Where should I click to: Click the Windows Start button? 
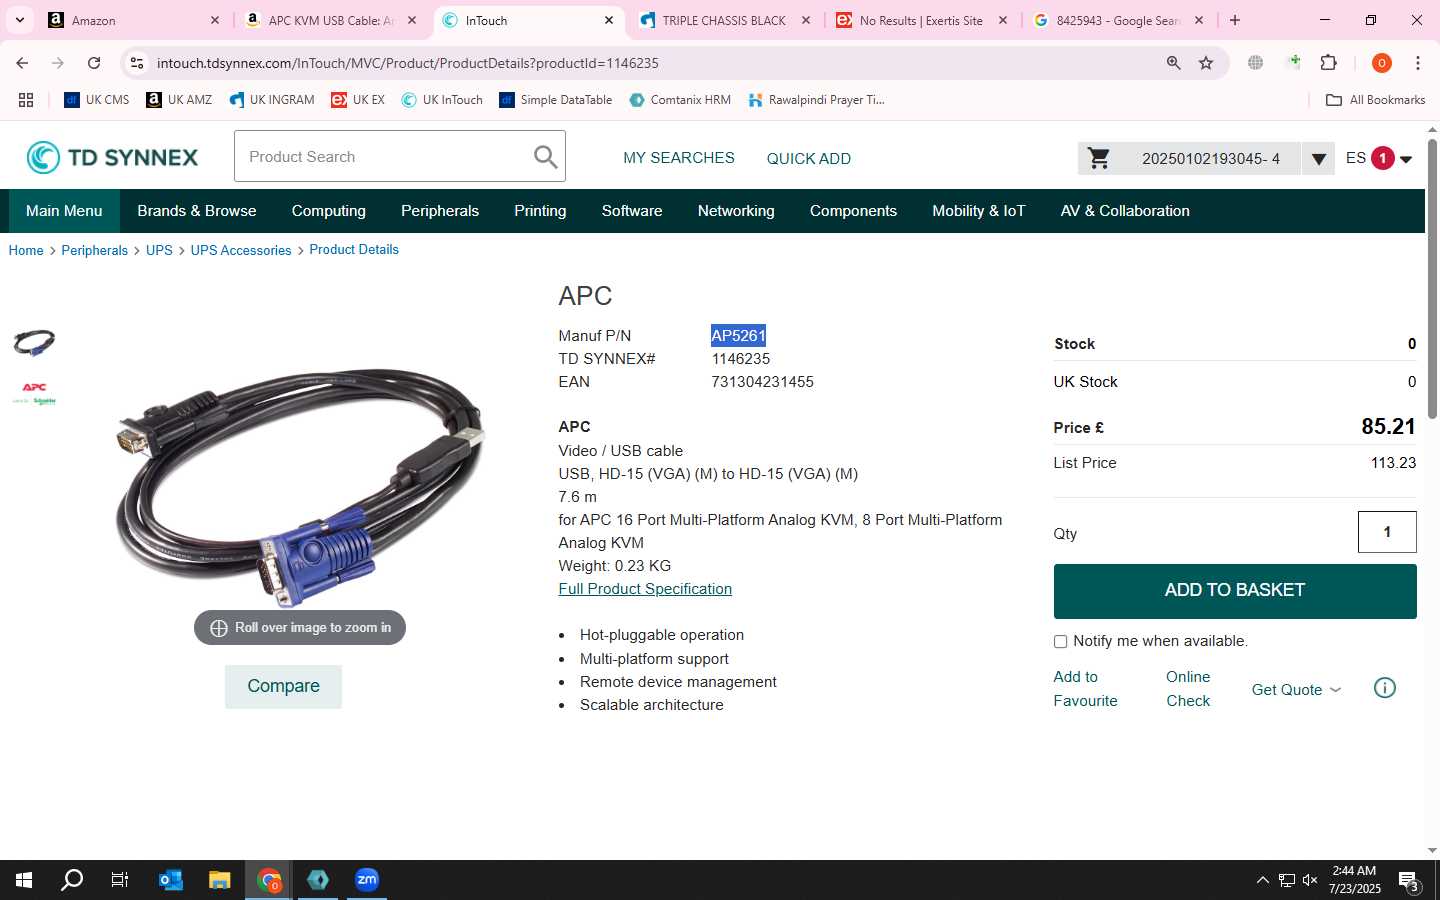24,880
